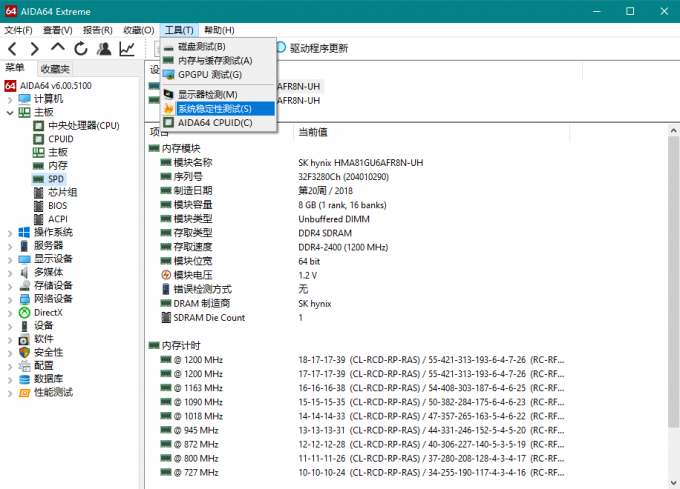Image resolution: width=680 pixels, height=489 pixels.
Task: Click the 多媒体 speaker icon
Action: [x=24, y=273]
